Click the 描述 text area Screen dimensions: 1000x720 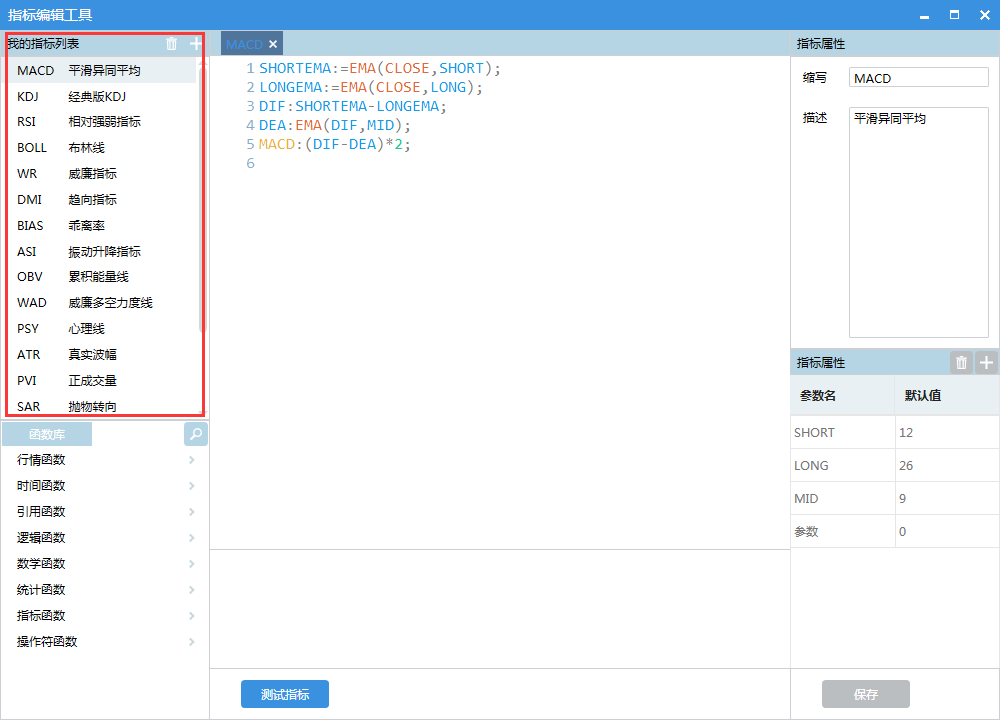[x=918, y=222]
